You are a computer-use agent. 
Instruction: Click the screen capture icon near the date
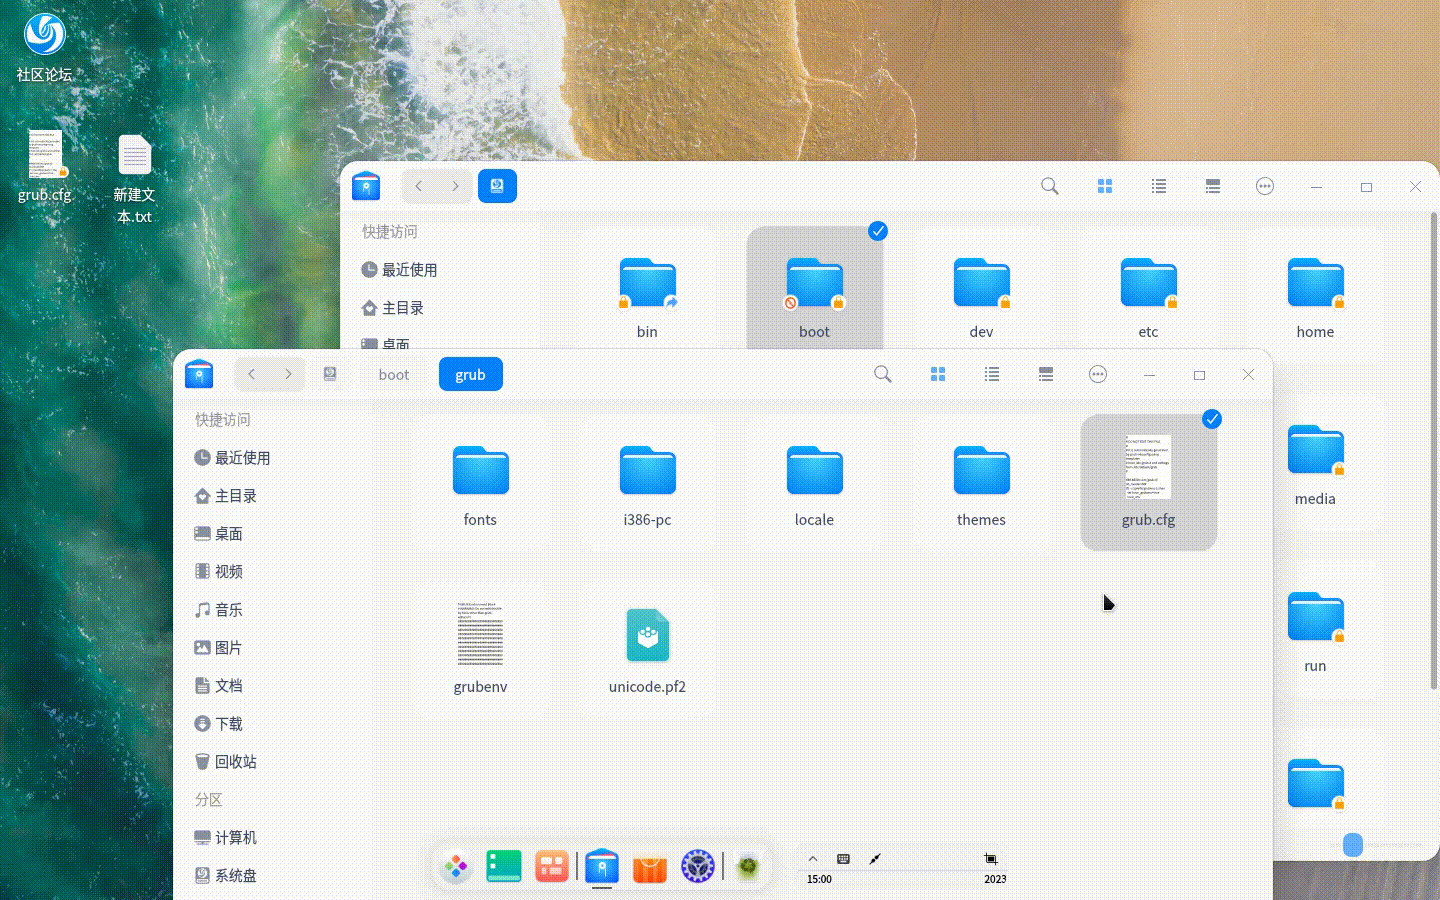[x=991, y=858]
